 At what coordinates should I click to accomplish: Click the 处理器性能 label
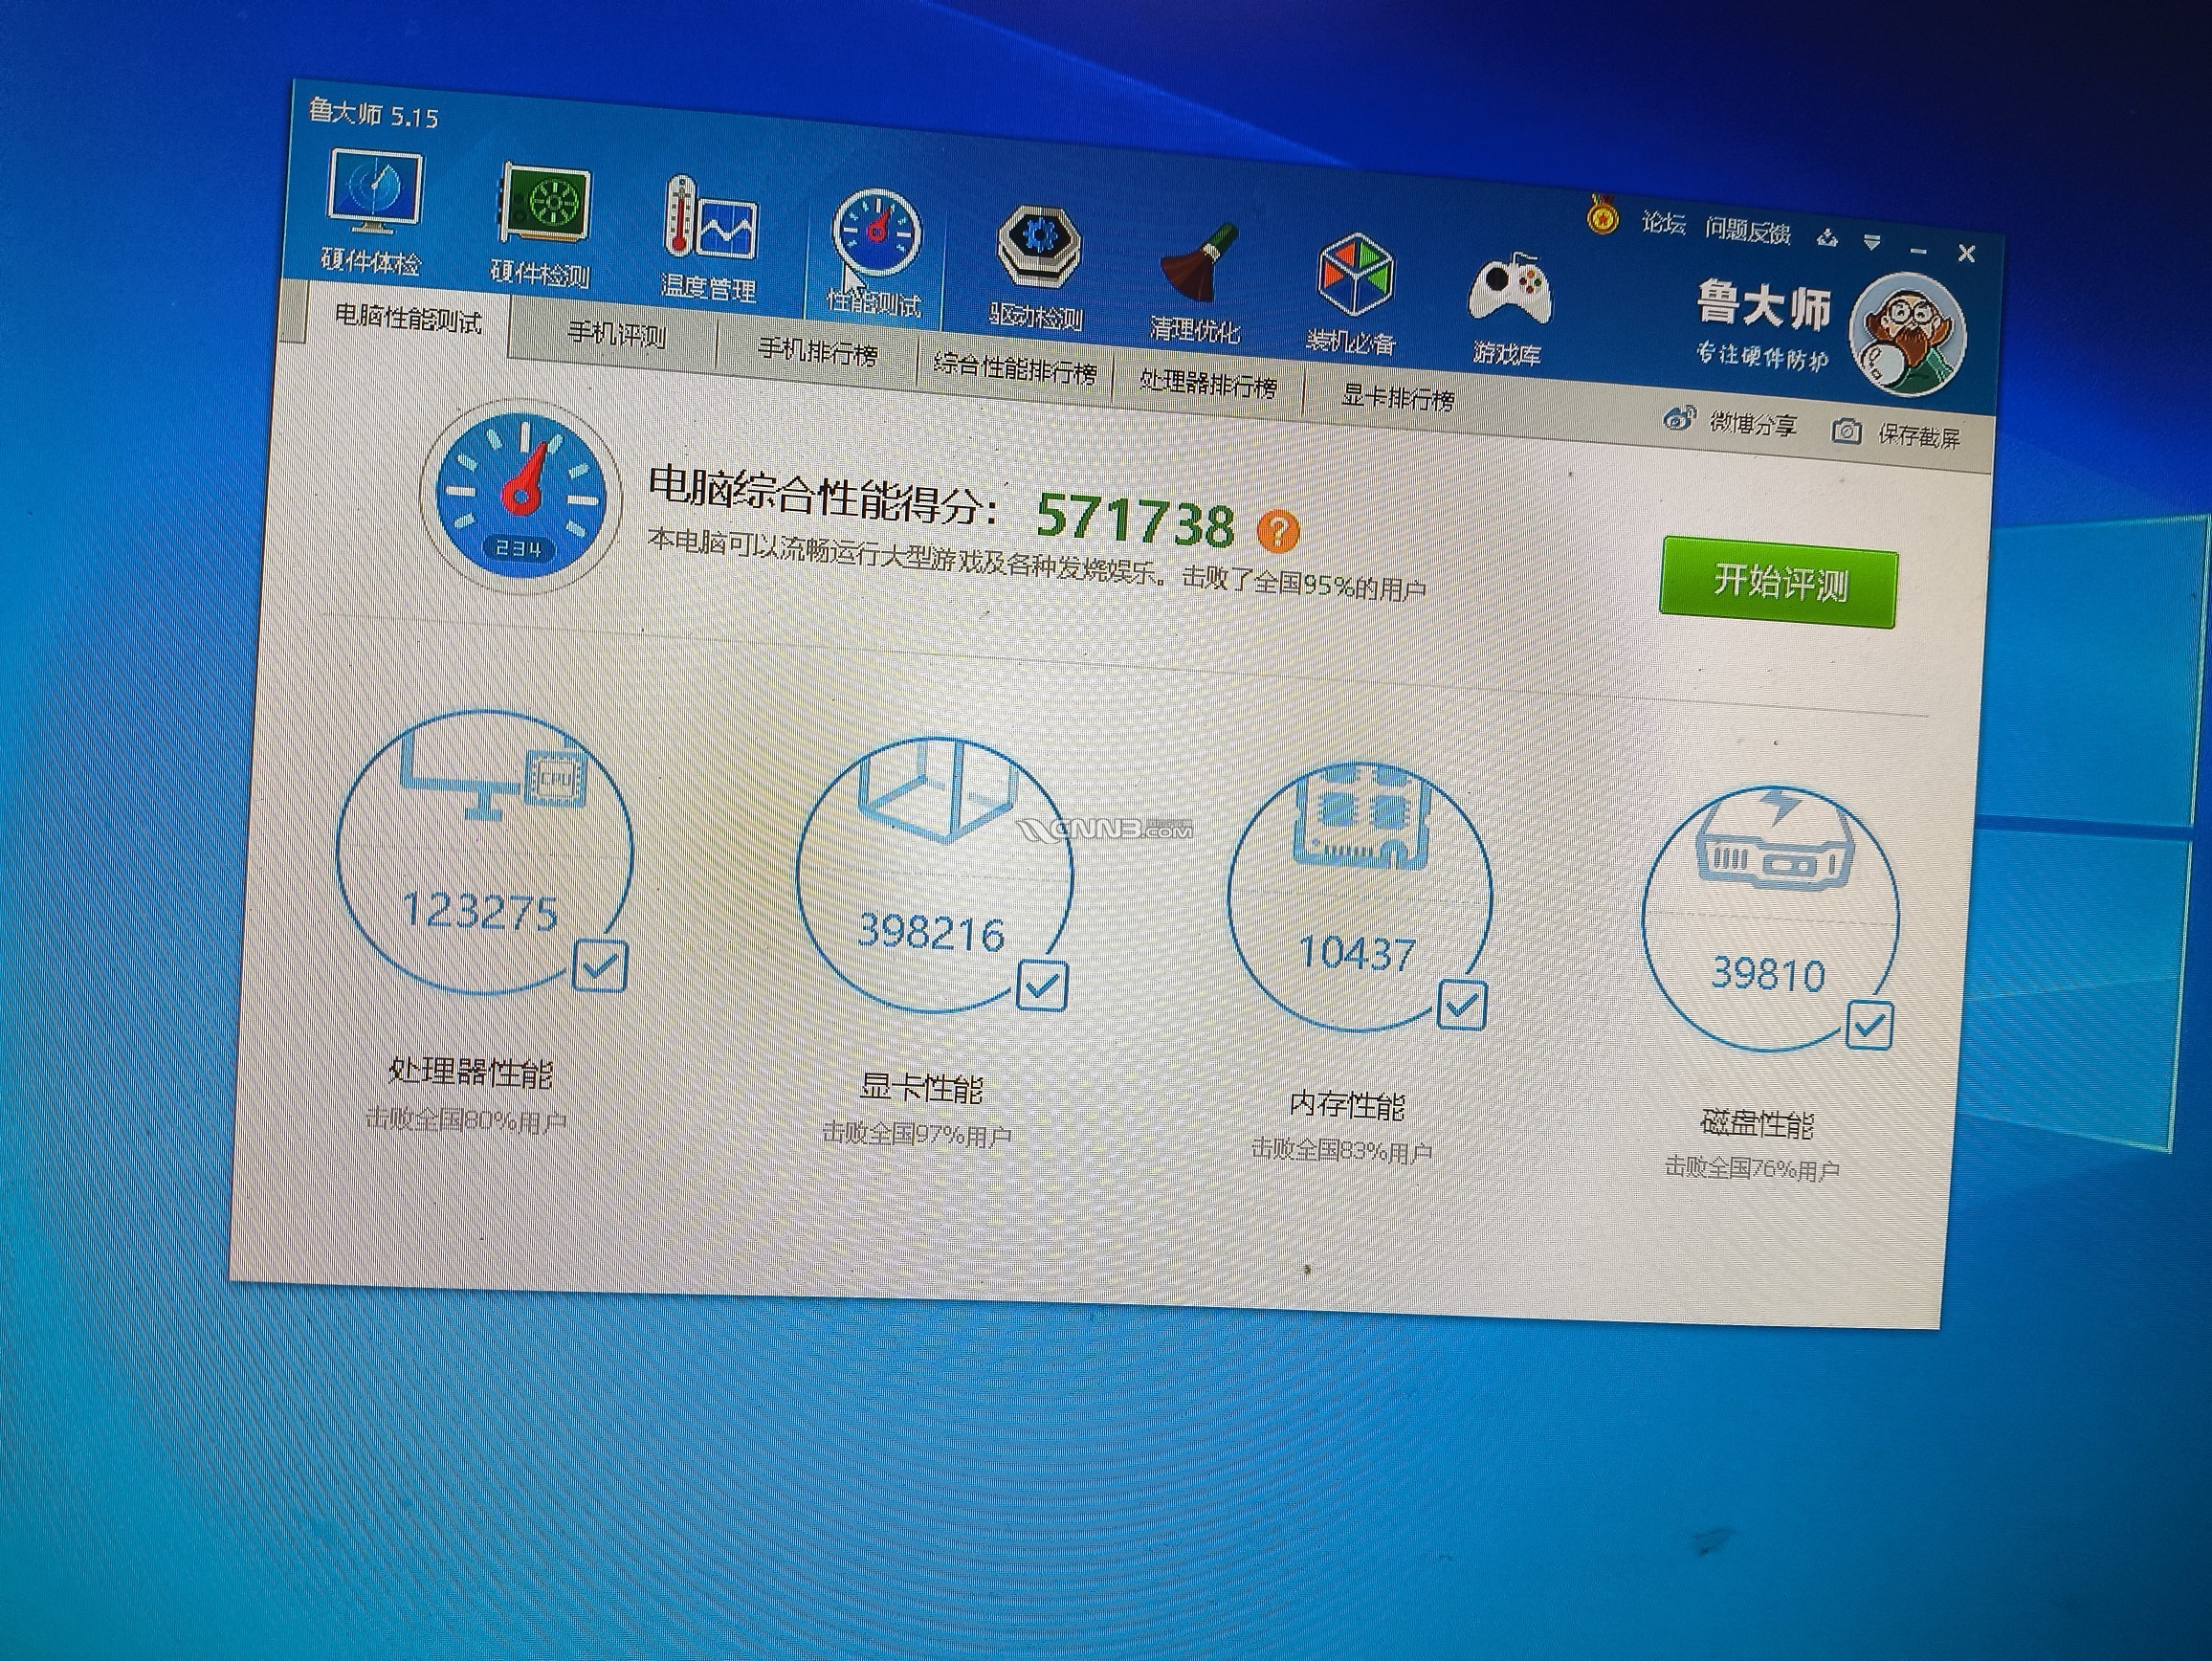[470, 1072]
